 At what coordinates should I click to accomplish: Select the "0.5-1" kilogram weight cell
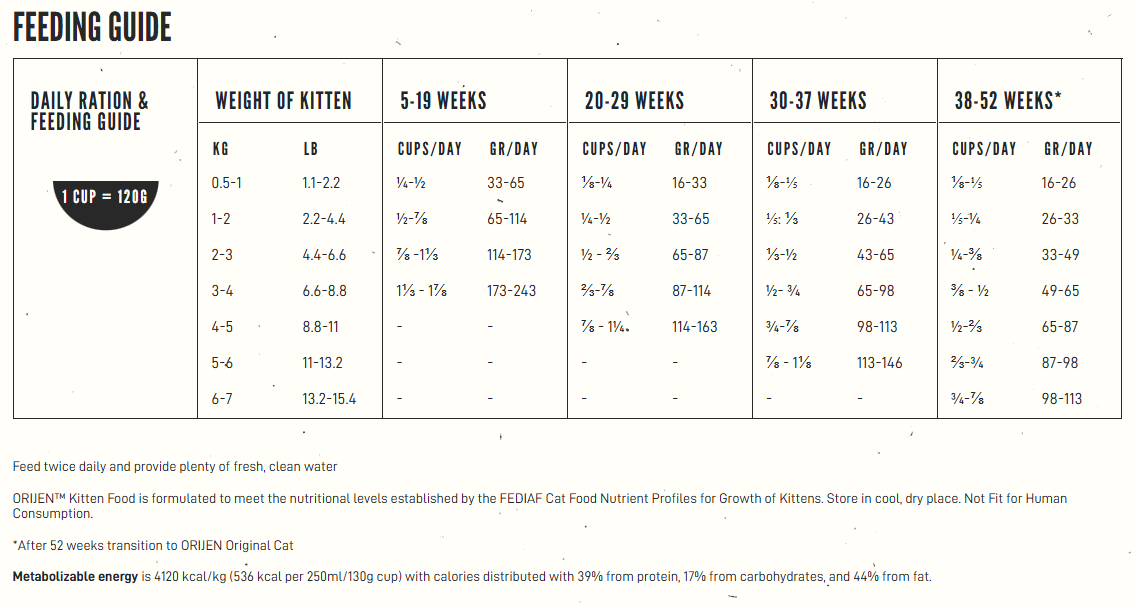(227, 183)
